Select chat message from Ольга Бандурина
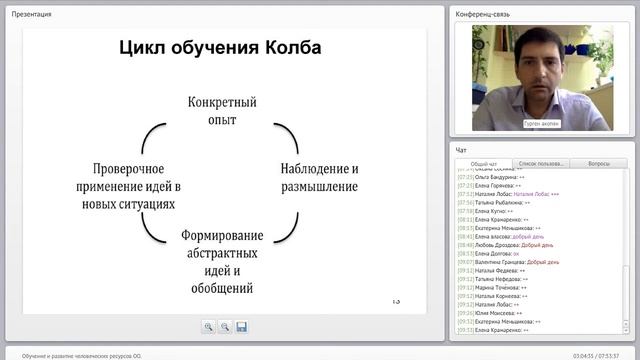The image size is (640, 360). (x=491, y=177)
